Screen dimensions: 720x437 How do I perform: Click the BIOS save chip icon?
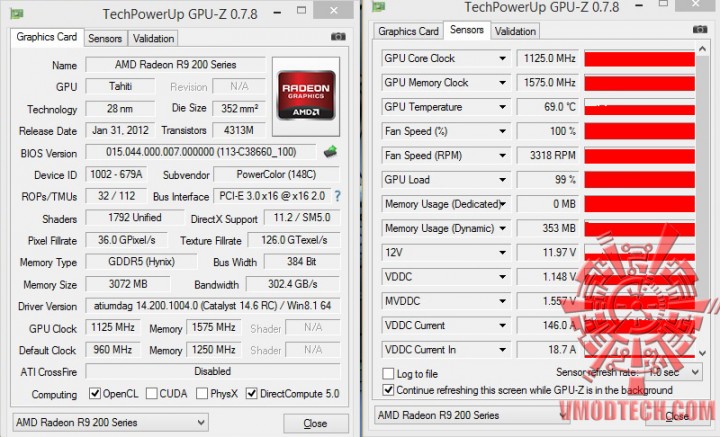tap(330, 151)
